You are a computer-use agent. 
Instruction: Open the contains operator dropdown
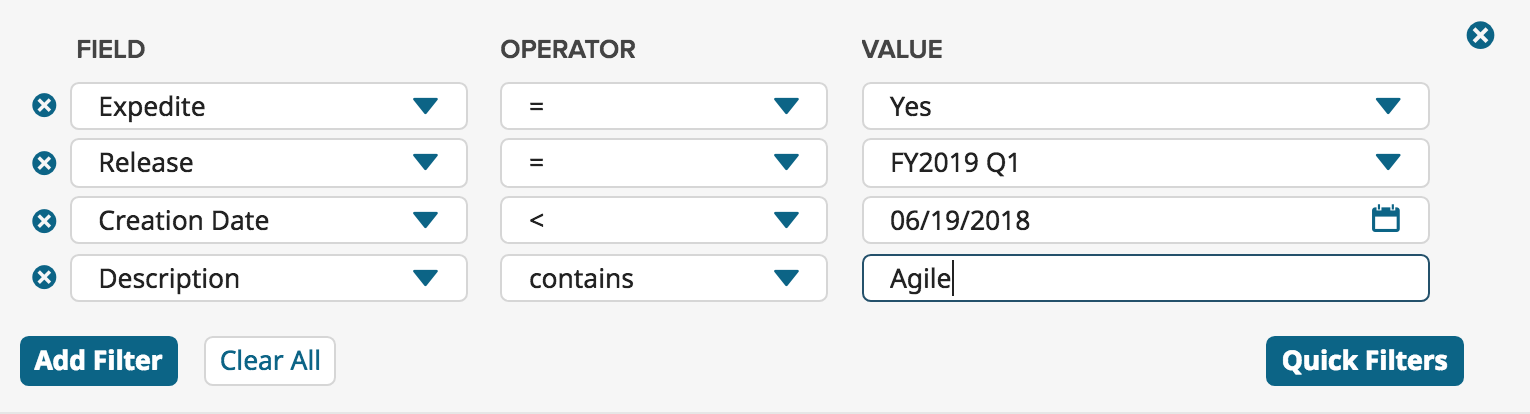pos(664,278)
